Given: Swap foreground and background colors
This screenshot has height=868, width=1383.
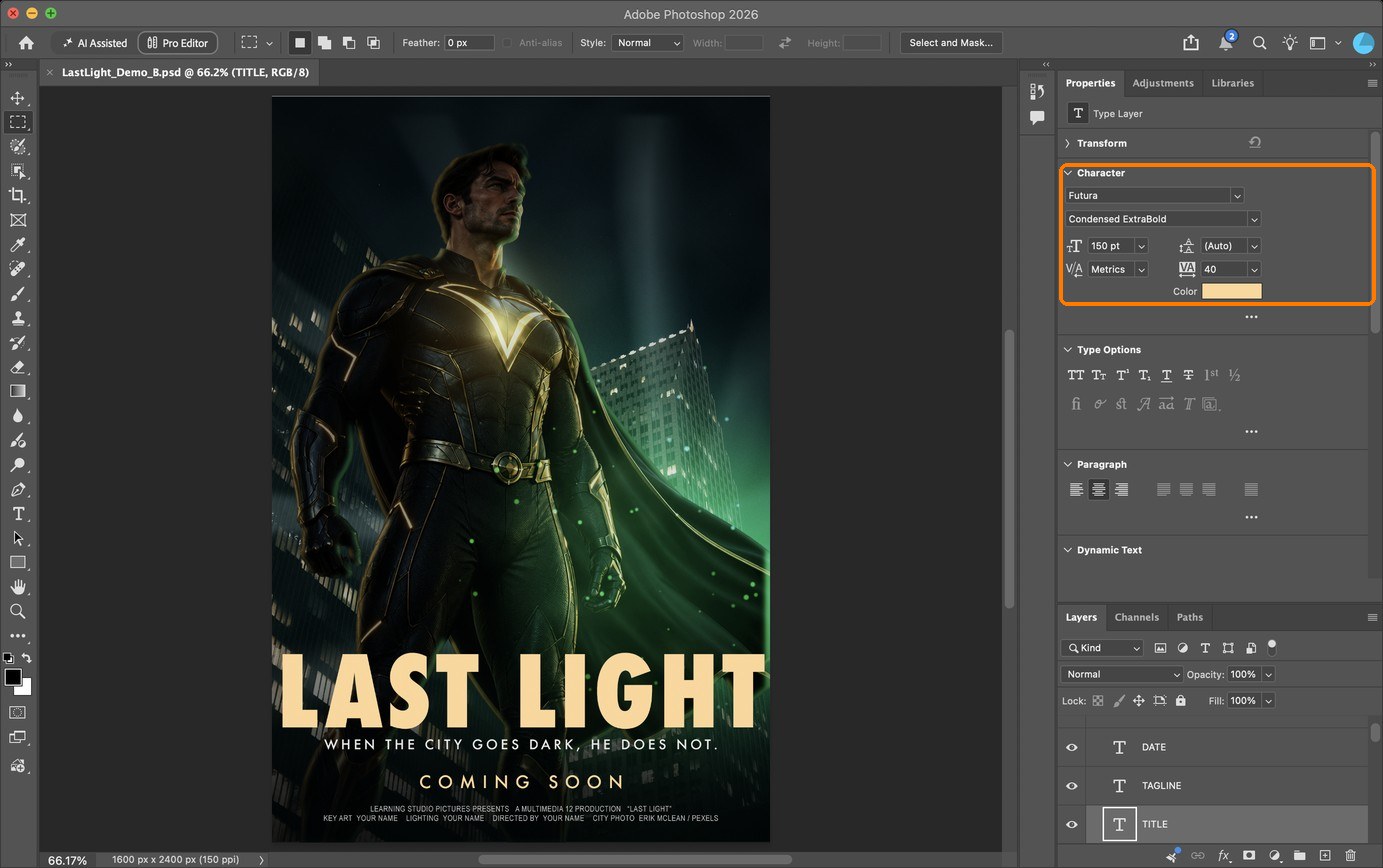Looking at the screenshot, I should pos(27,658).
